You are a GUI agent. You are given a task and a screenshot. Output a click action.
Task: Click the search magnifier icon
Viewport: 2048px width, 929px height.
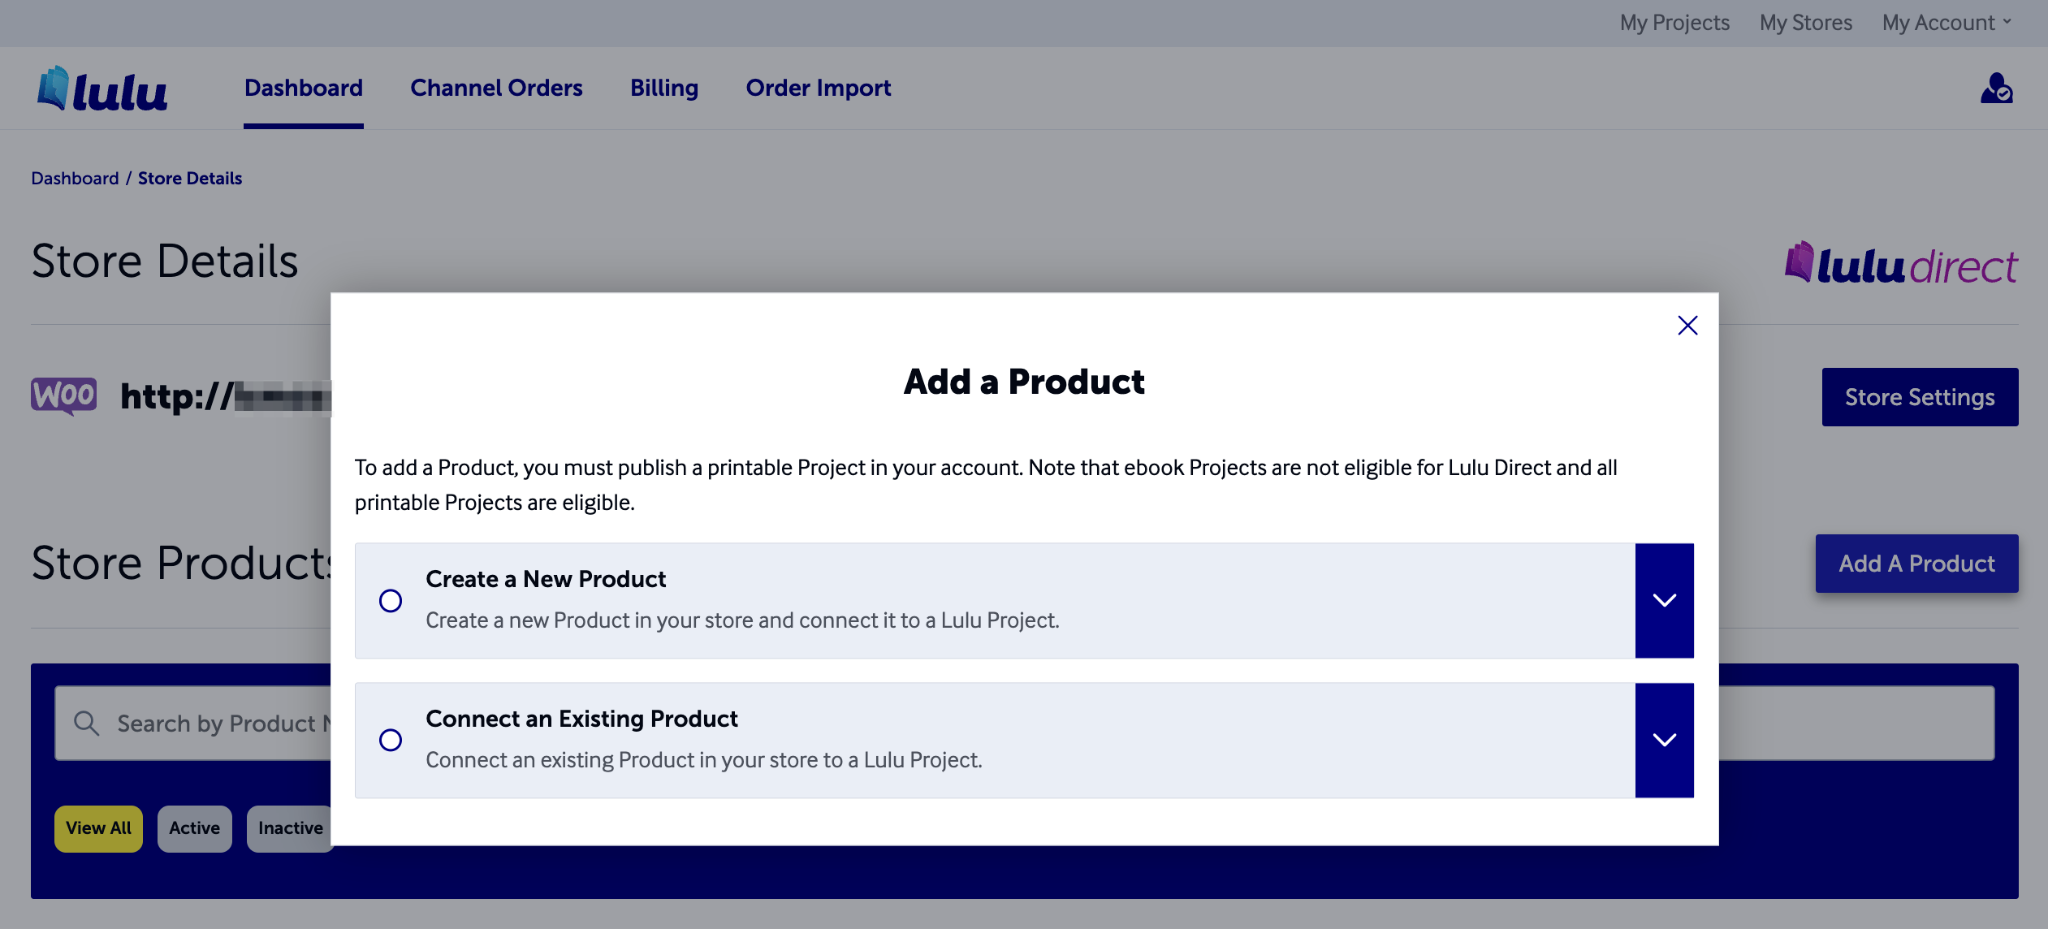click(87, 723)
